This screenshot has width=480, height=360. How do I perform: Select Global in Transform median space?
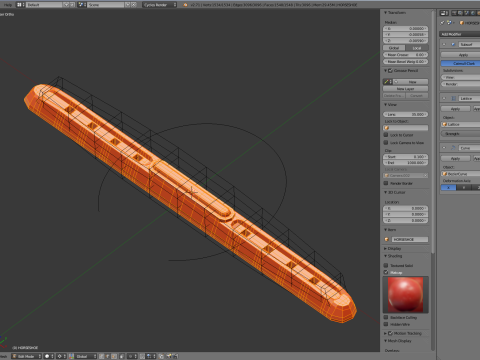pos(394,48)
